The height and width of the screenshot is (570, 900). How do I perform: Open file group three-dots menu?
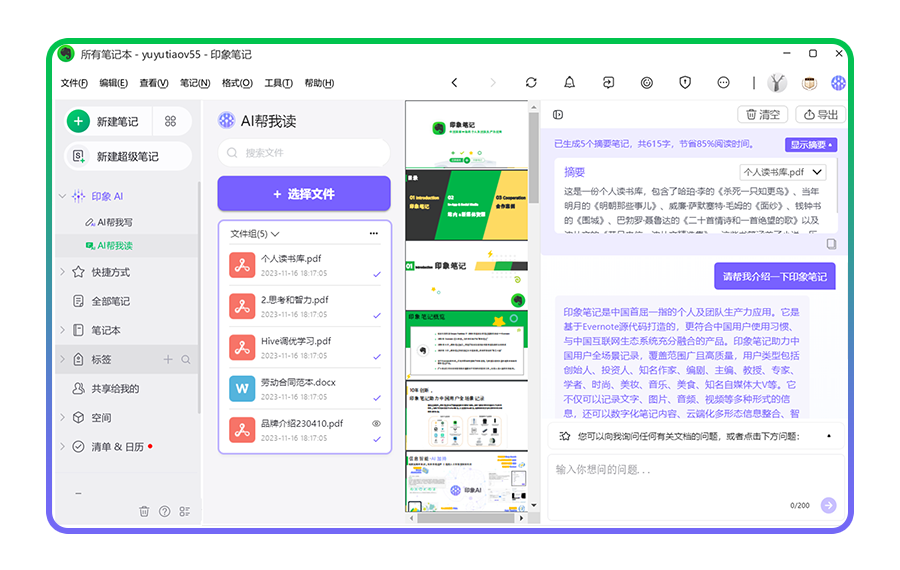pyautogui.click(x=374, y=233)
